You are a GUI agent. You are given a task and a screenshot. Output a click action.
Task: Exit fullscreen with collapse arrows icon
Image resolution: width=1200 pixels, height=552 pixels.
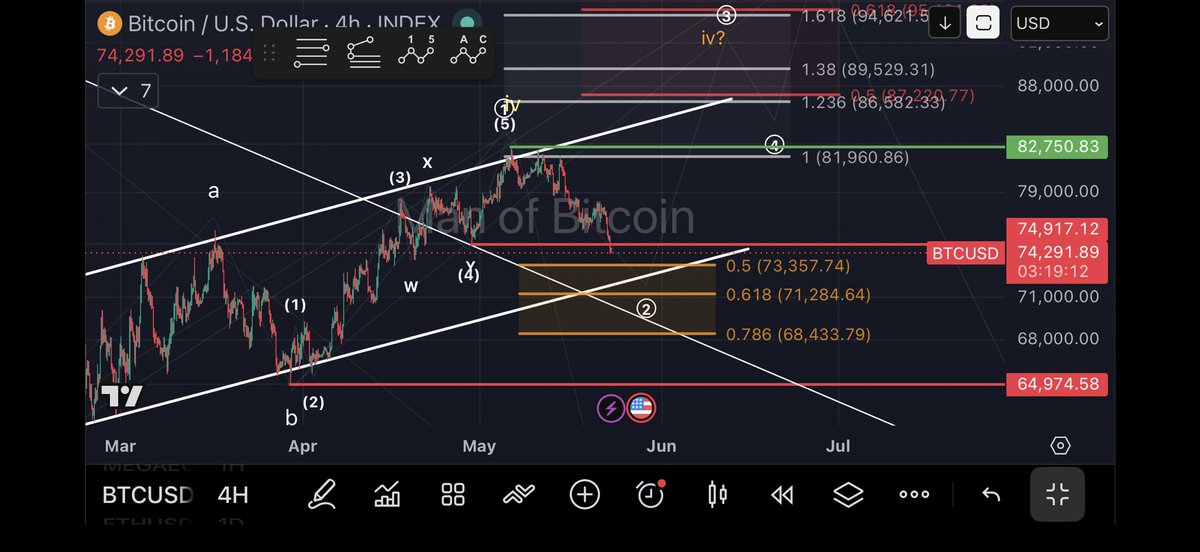click(x=1057, y=494)
